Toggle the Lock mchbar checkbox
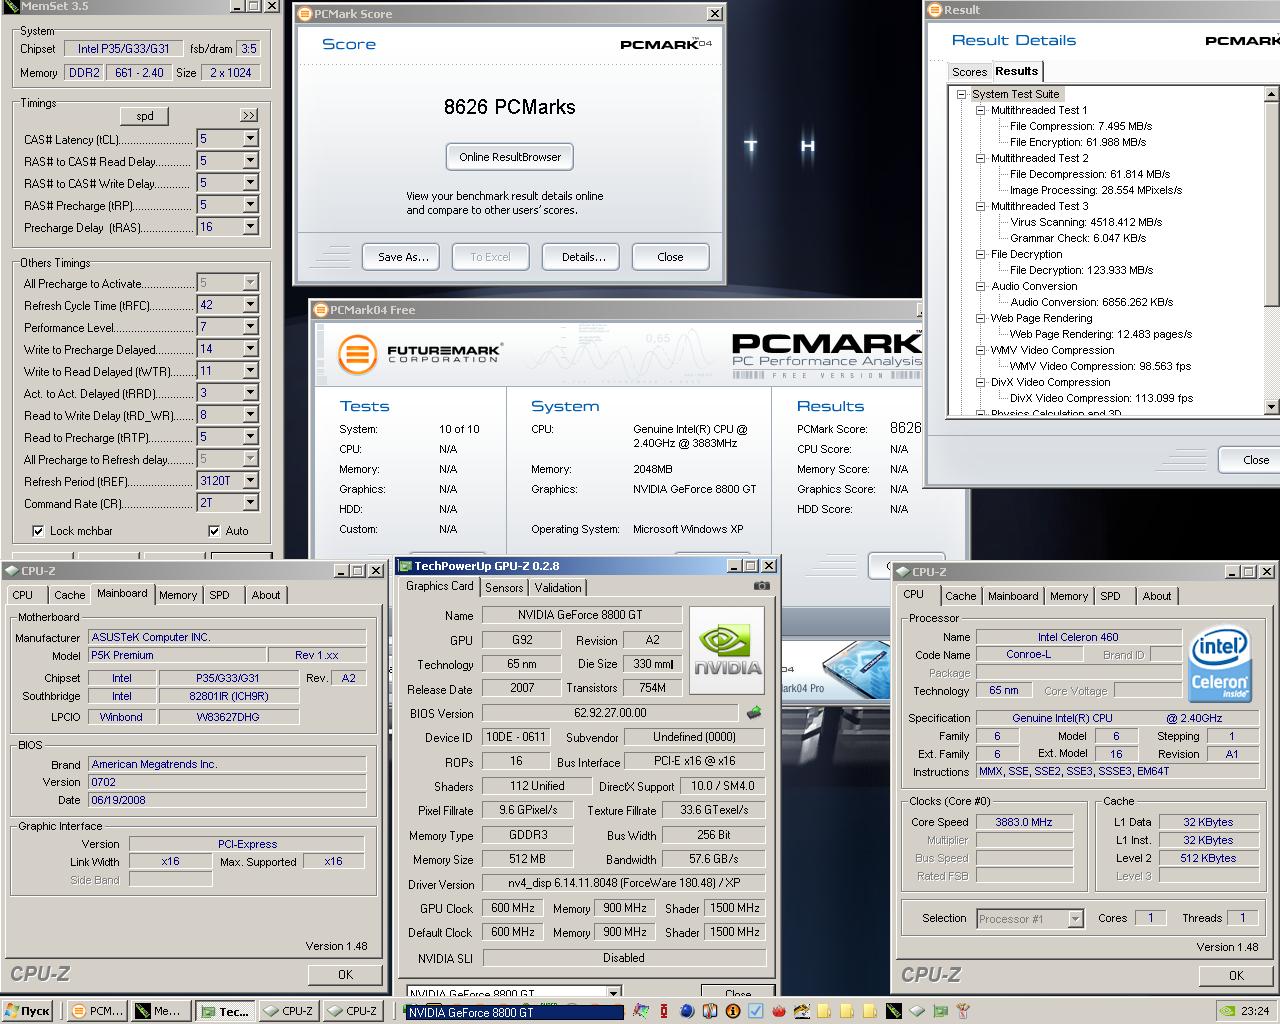The image size is (1280, 1024). tap(38, 531)
